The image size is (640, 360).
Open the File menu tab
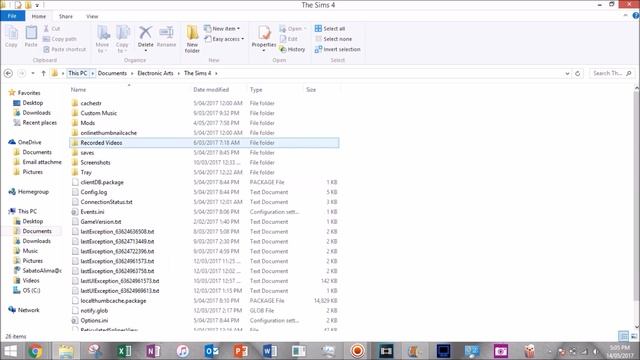tap(12, 16)
